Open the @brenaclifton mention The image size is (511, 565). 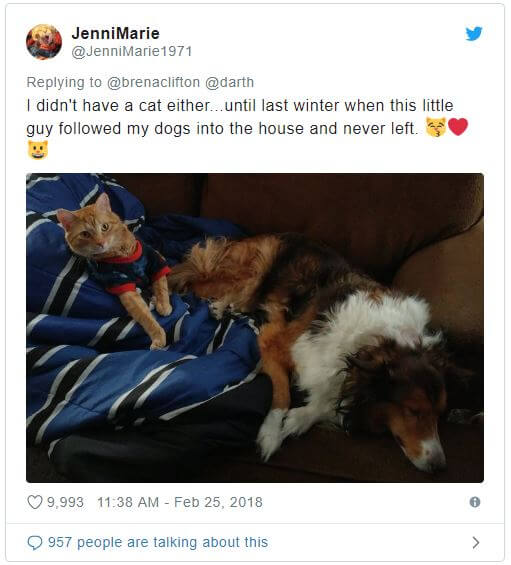click(x=154, y=82)
